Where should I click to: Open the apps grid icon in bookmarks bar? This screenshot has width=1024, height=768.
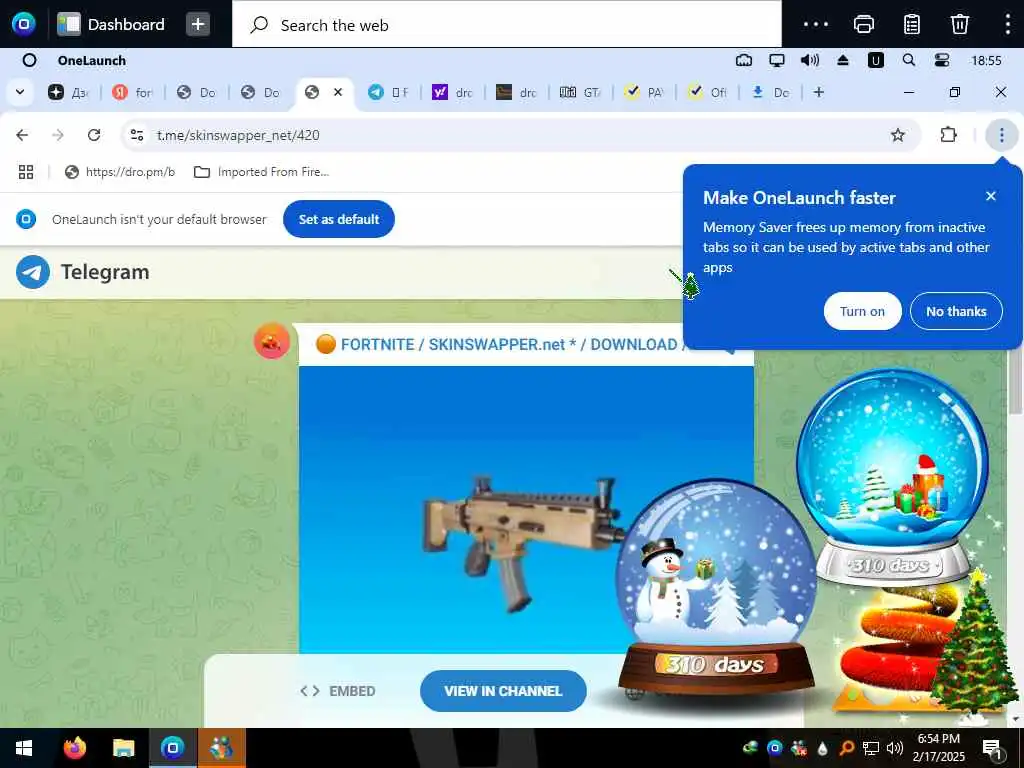26,172
